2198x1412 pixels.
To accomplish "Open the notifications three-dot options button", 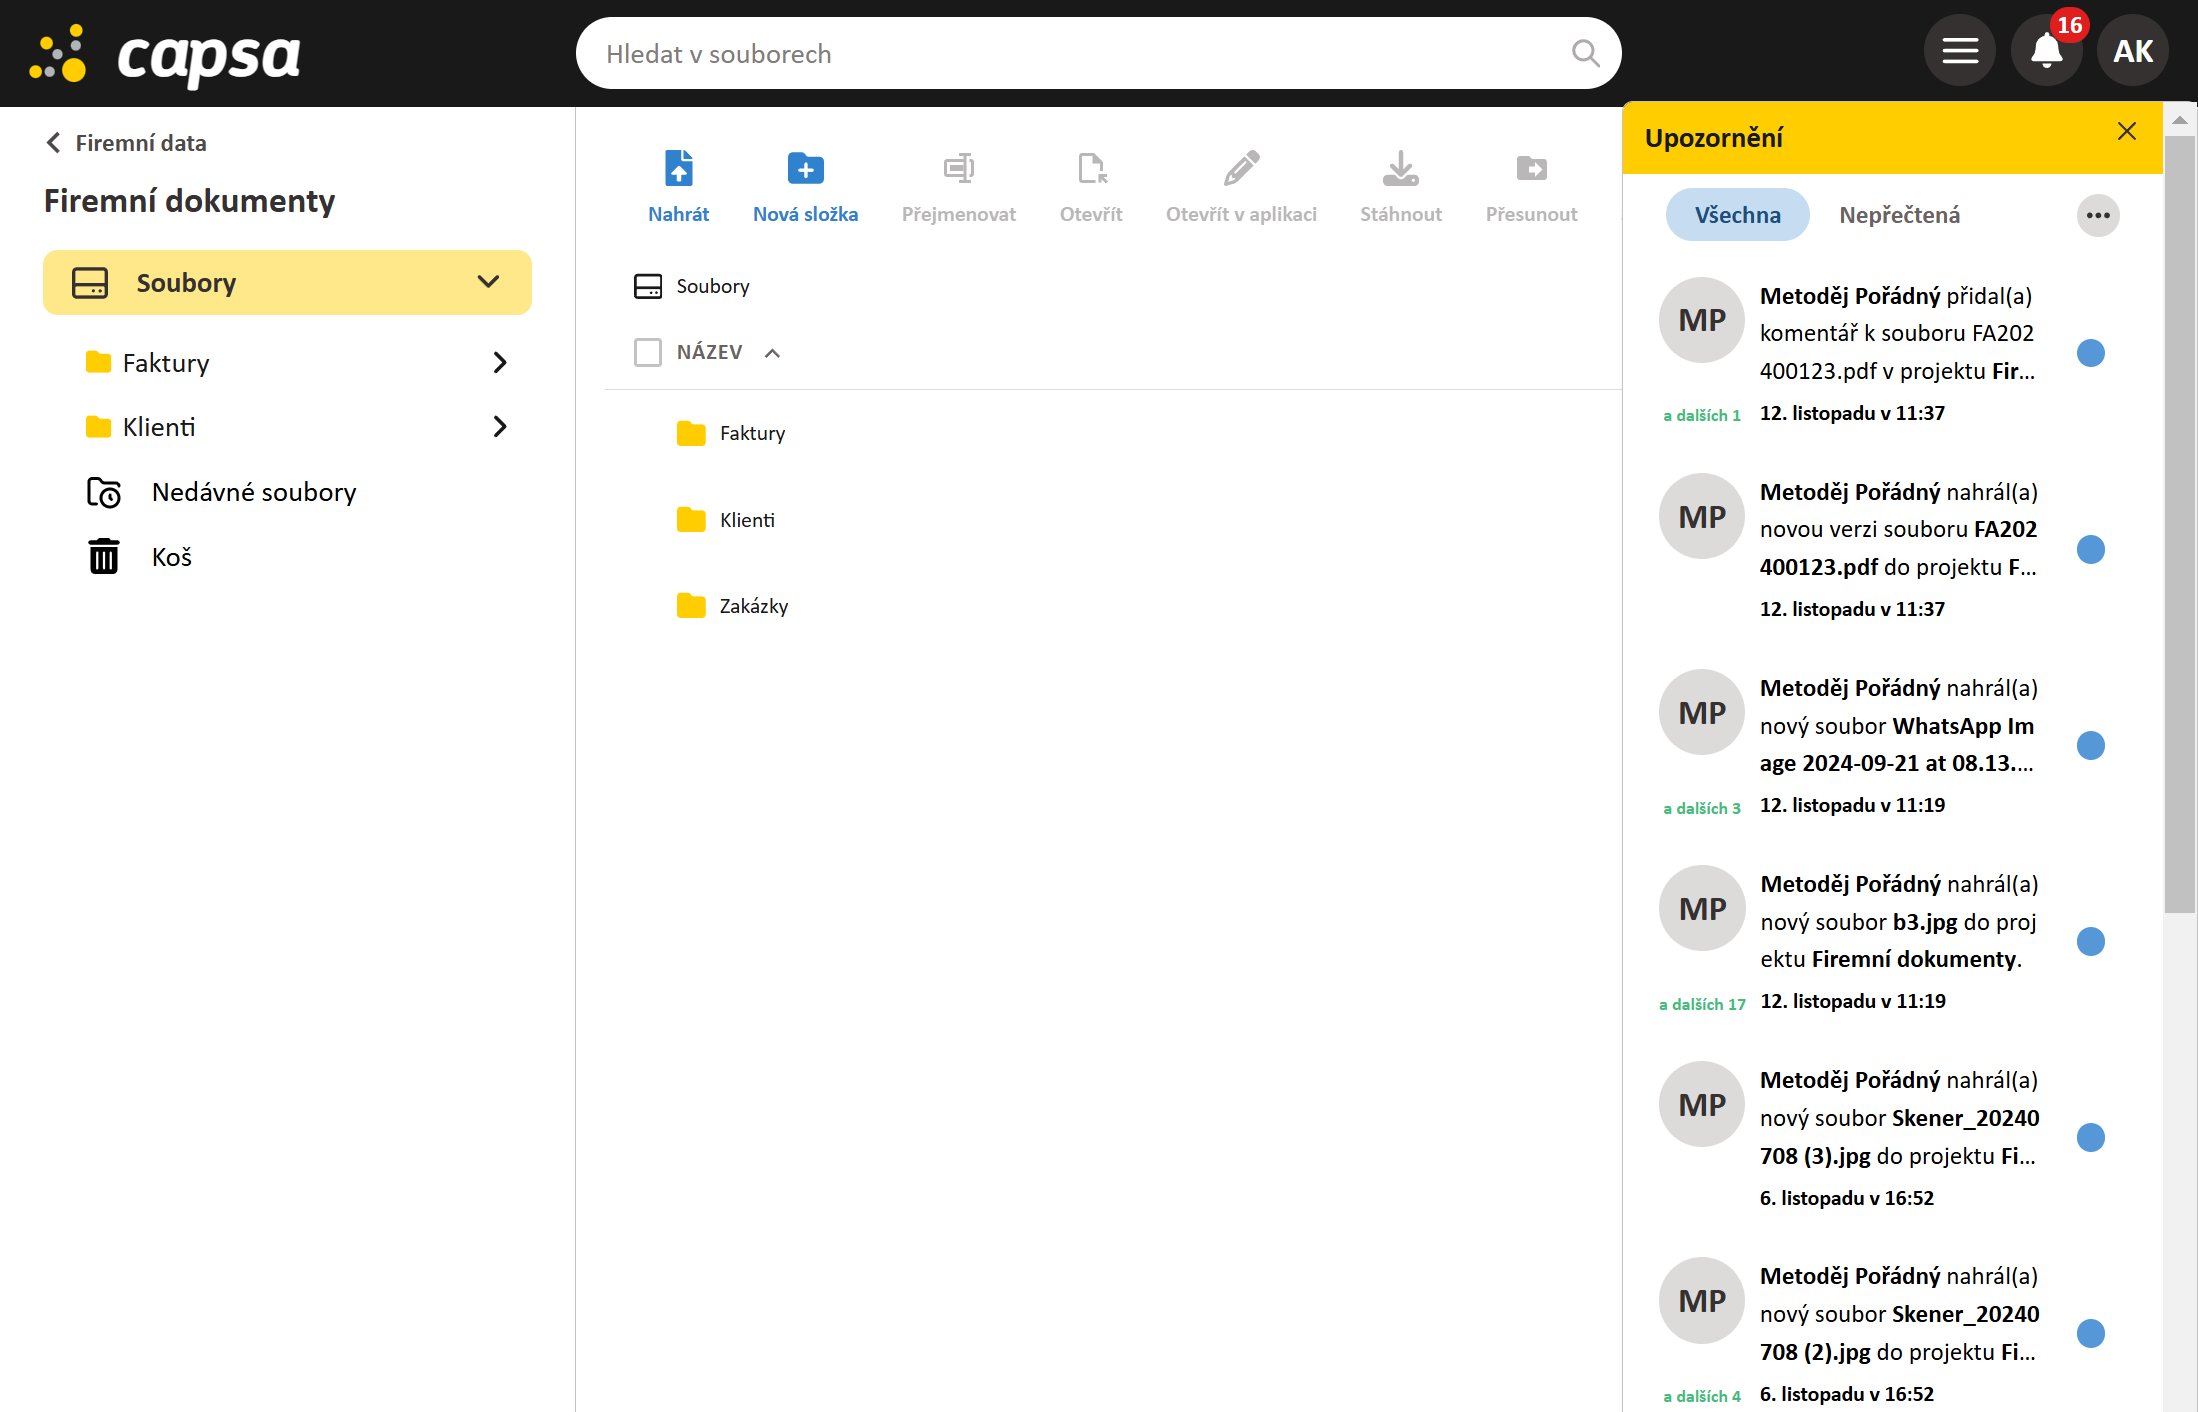I will tap(2098, 215).
